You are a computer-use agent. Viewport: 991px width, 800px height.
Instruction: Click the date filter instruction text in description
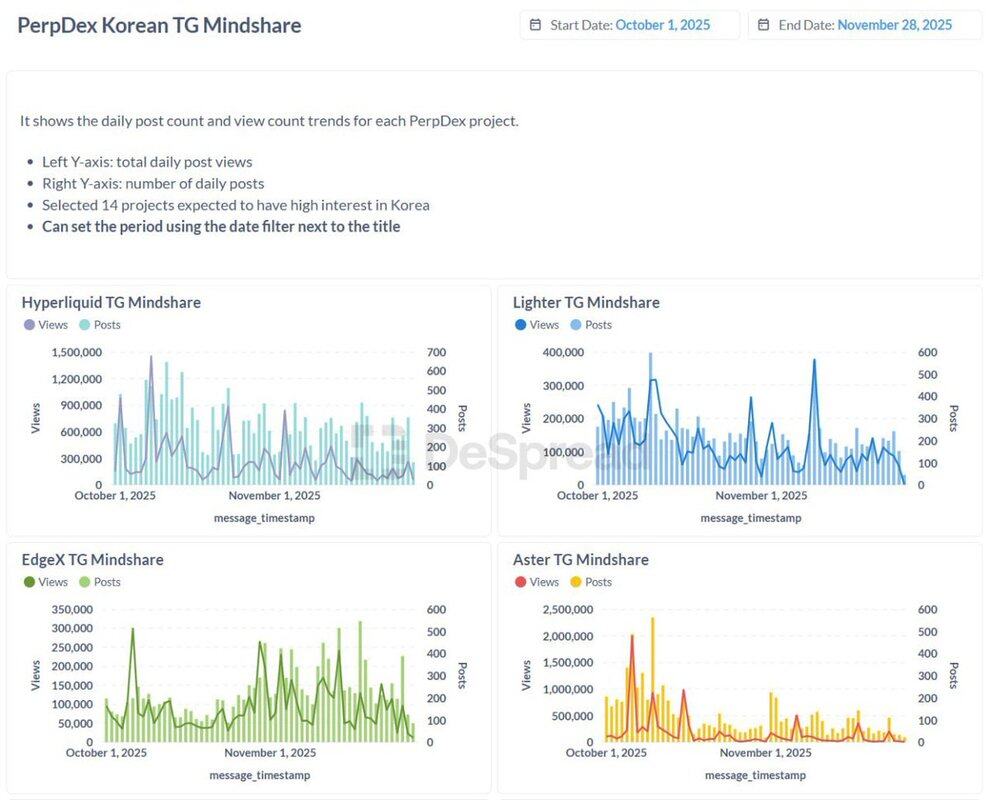coord(221,227)
